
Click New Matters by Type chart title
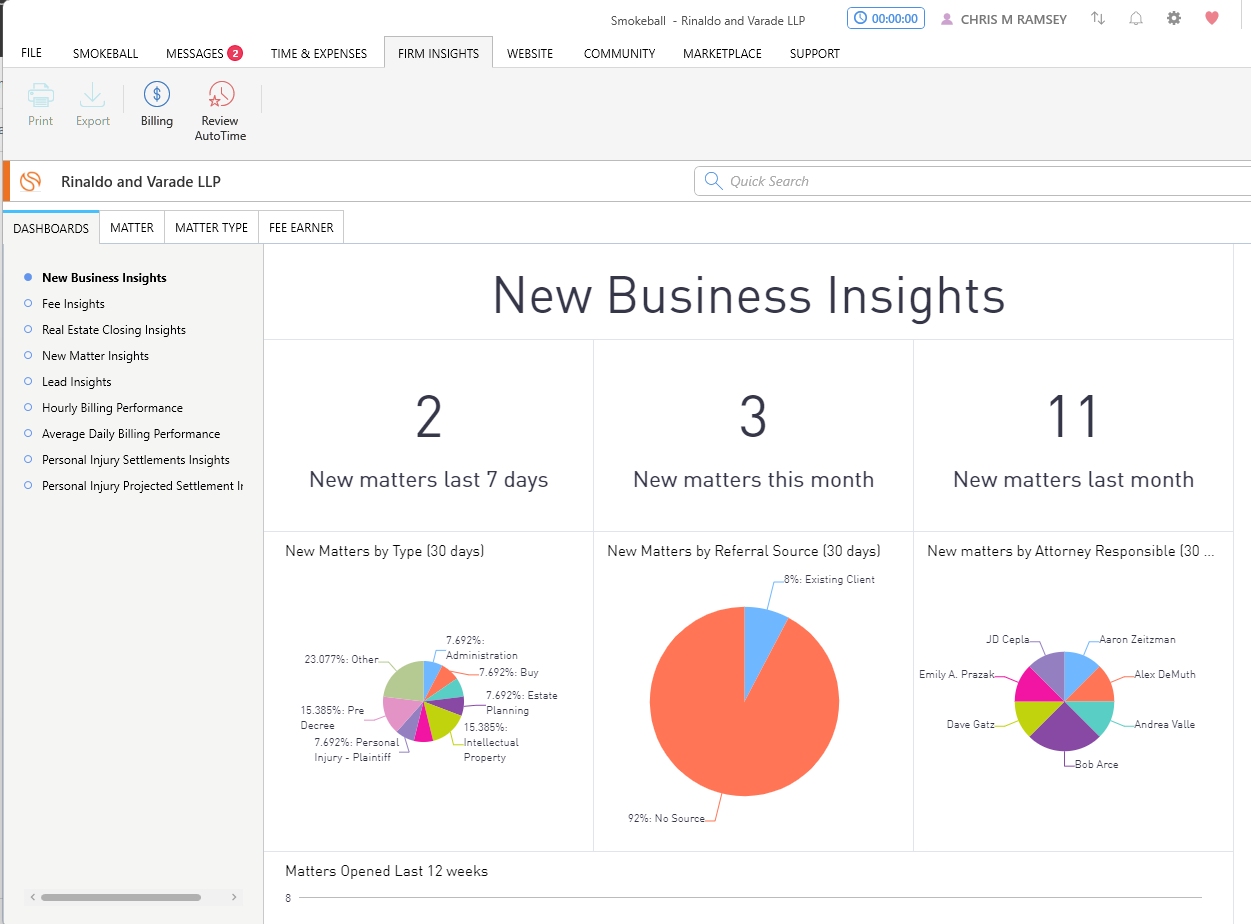coord(385,551)
